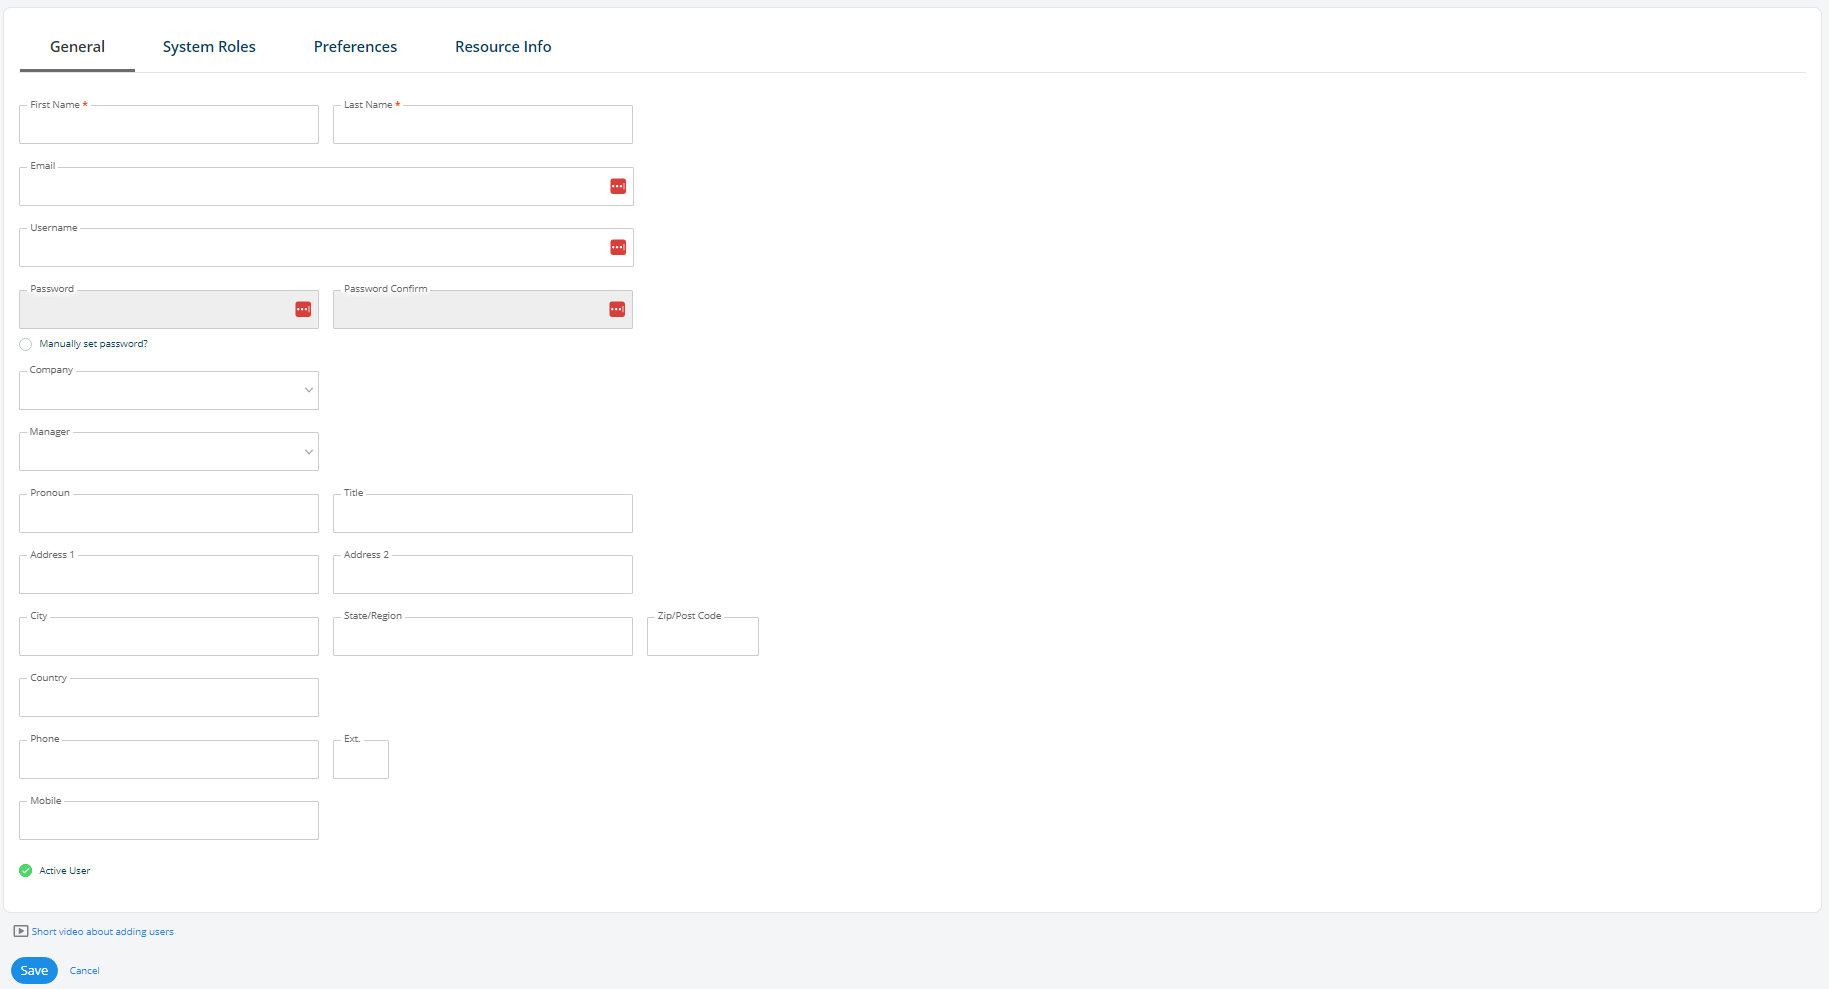Select the Password field
Screen dimensions: 1829x989
[x=169, y=309]
